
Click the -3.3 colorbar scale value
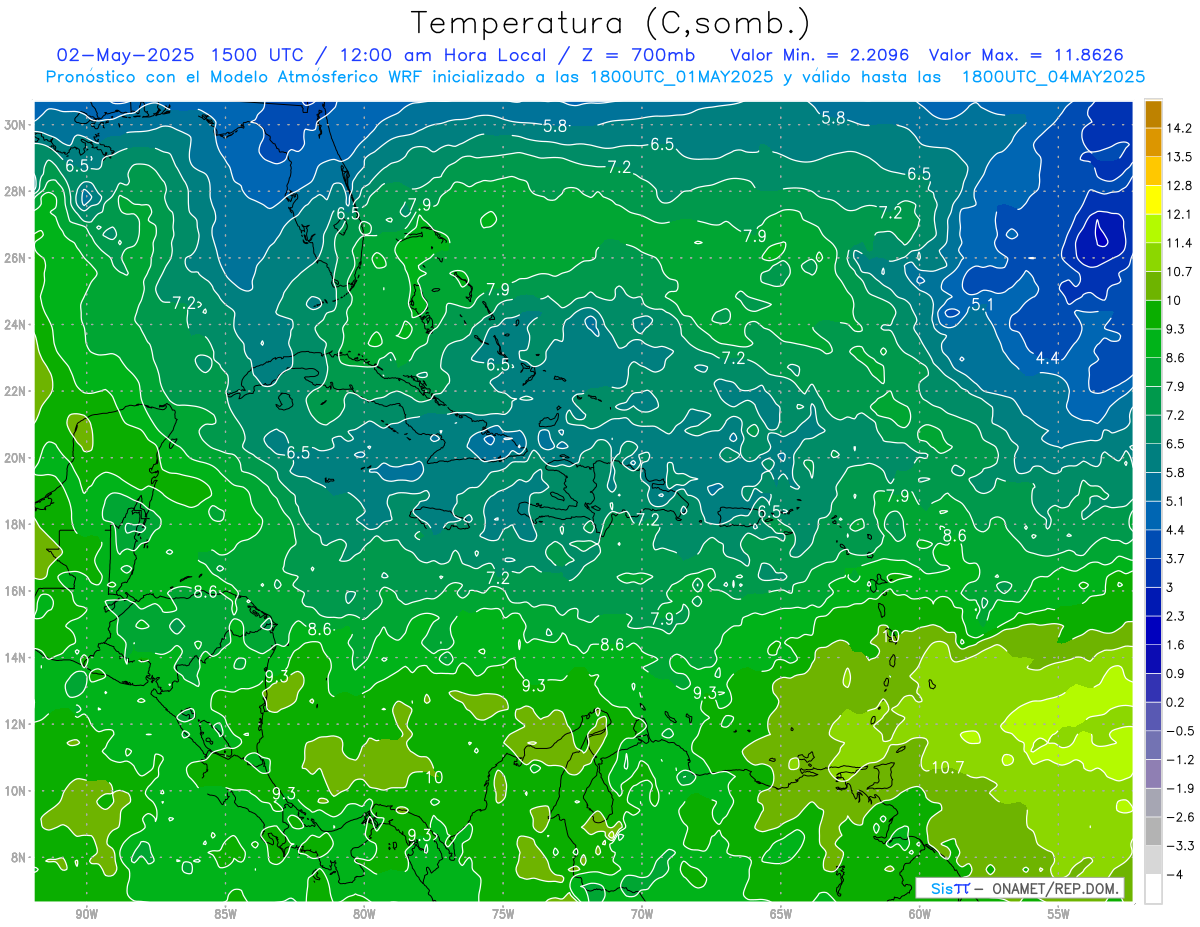tap(1180, 846)
